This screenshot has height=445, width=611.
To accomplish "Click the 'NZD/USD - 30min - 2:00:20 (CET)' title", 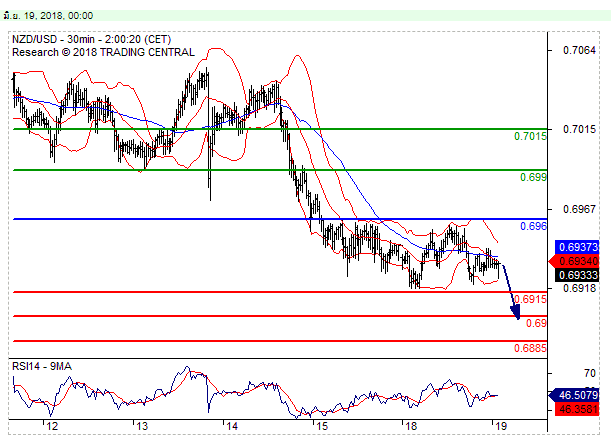I will (92, 39).
